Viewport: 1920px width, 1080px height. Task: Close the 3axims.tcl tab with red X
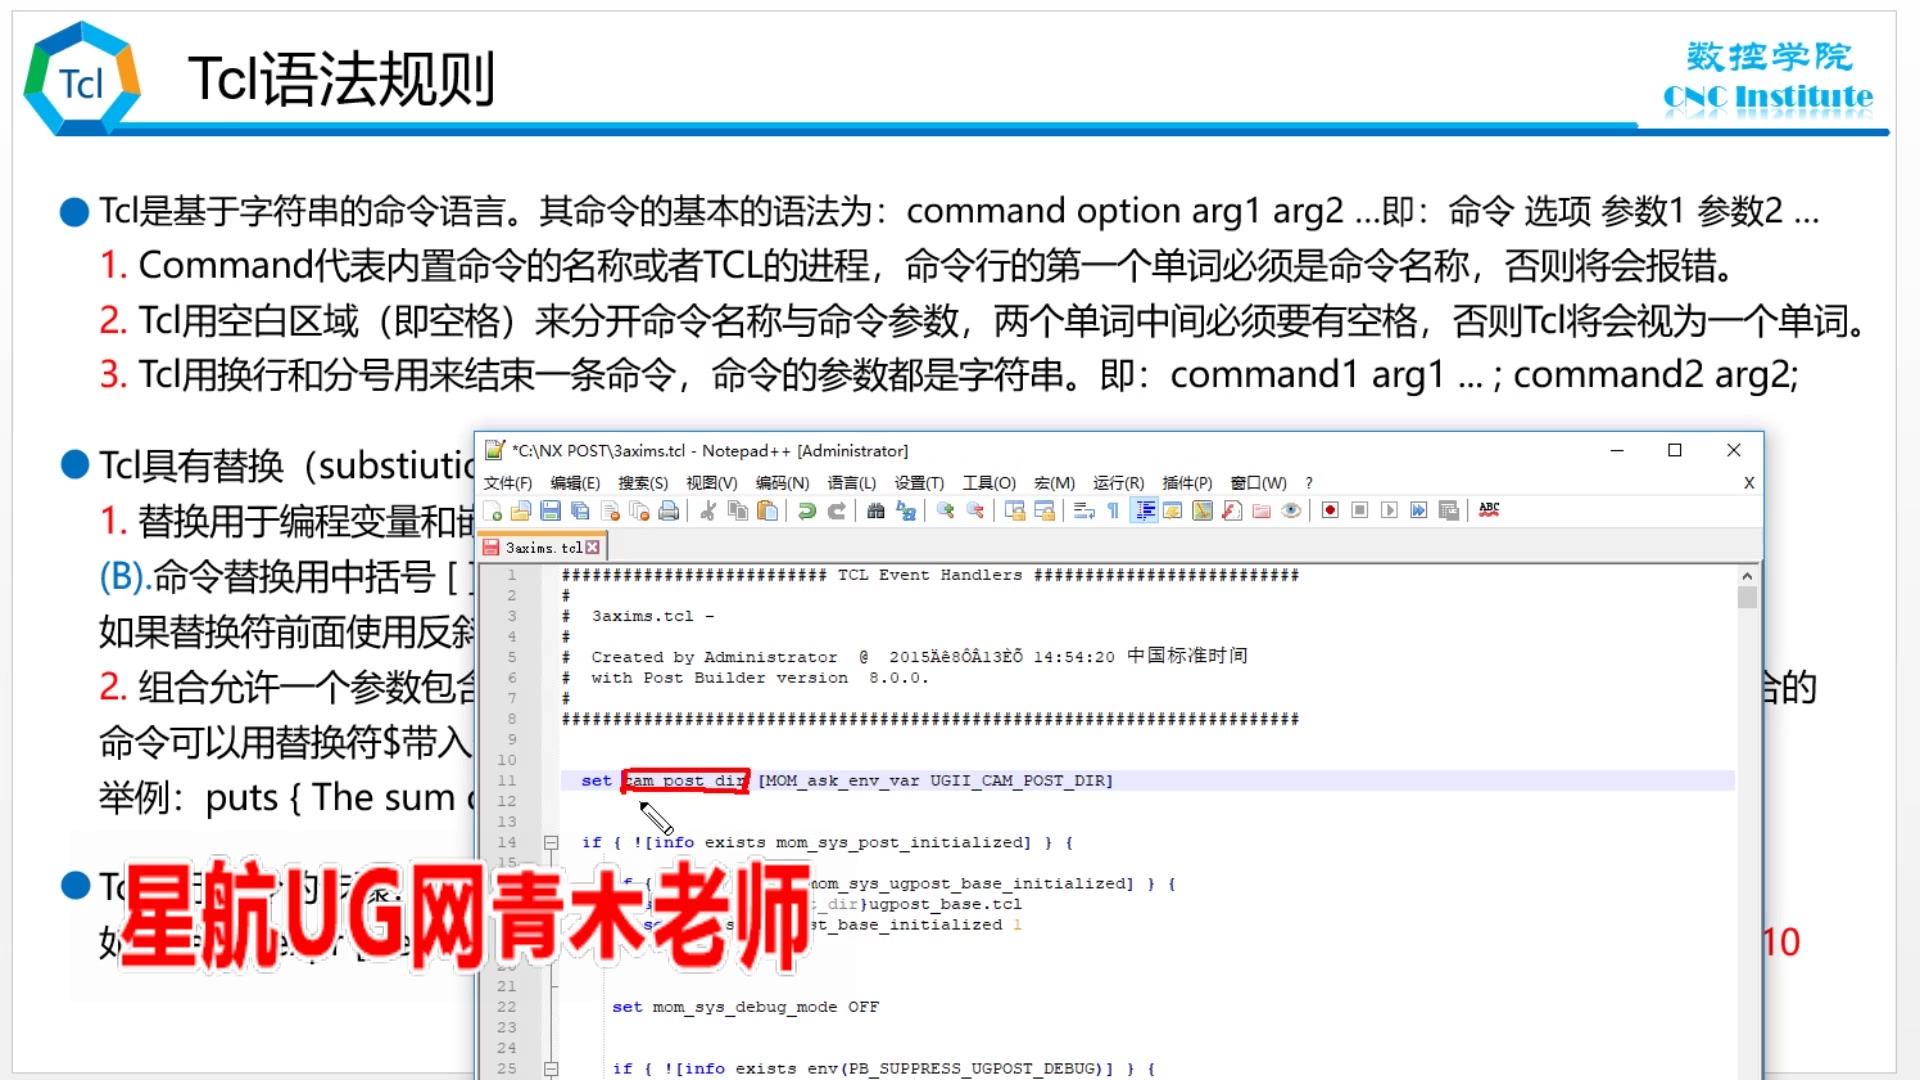[x=593, y=548]
